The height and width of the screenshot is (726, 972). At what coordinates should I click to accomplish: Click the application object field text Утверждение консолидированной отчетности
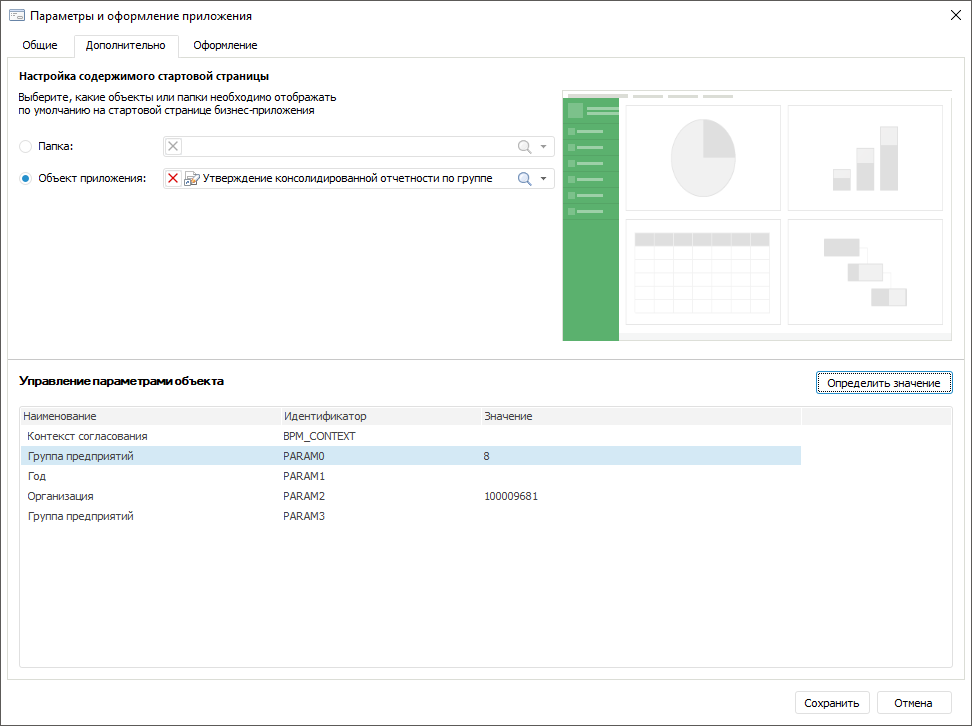point(347,179)
